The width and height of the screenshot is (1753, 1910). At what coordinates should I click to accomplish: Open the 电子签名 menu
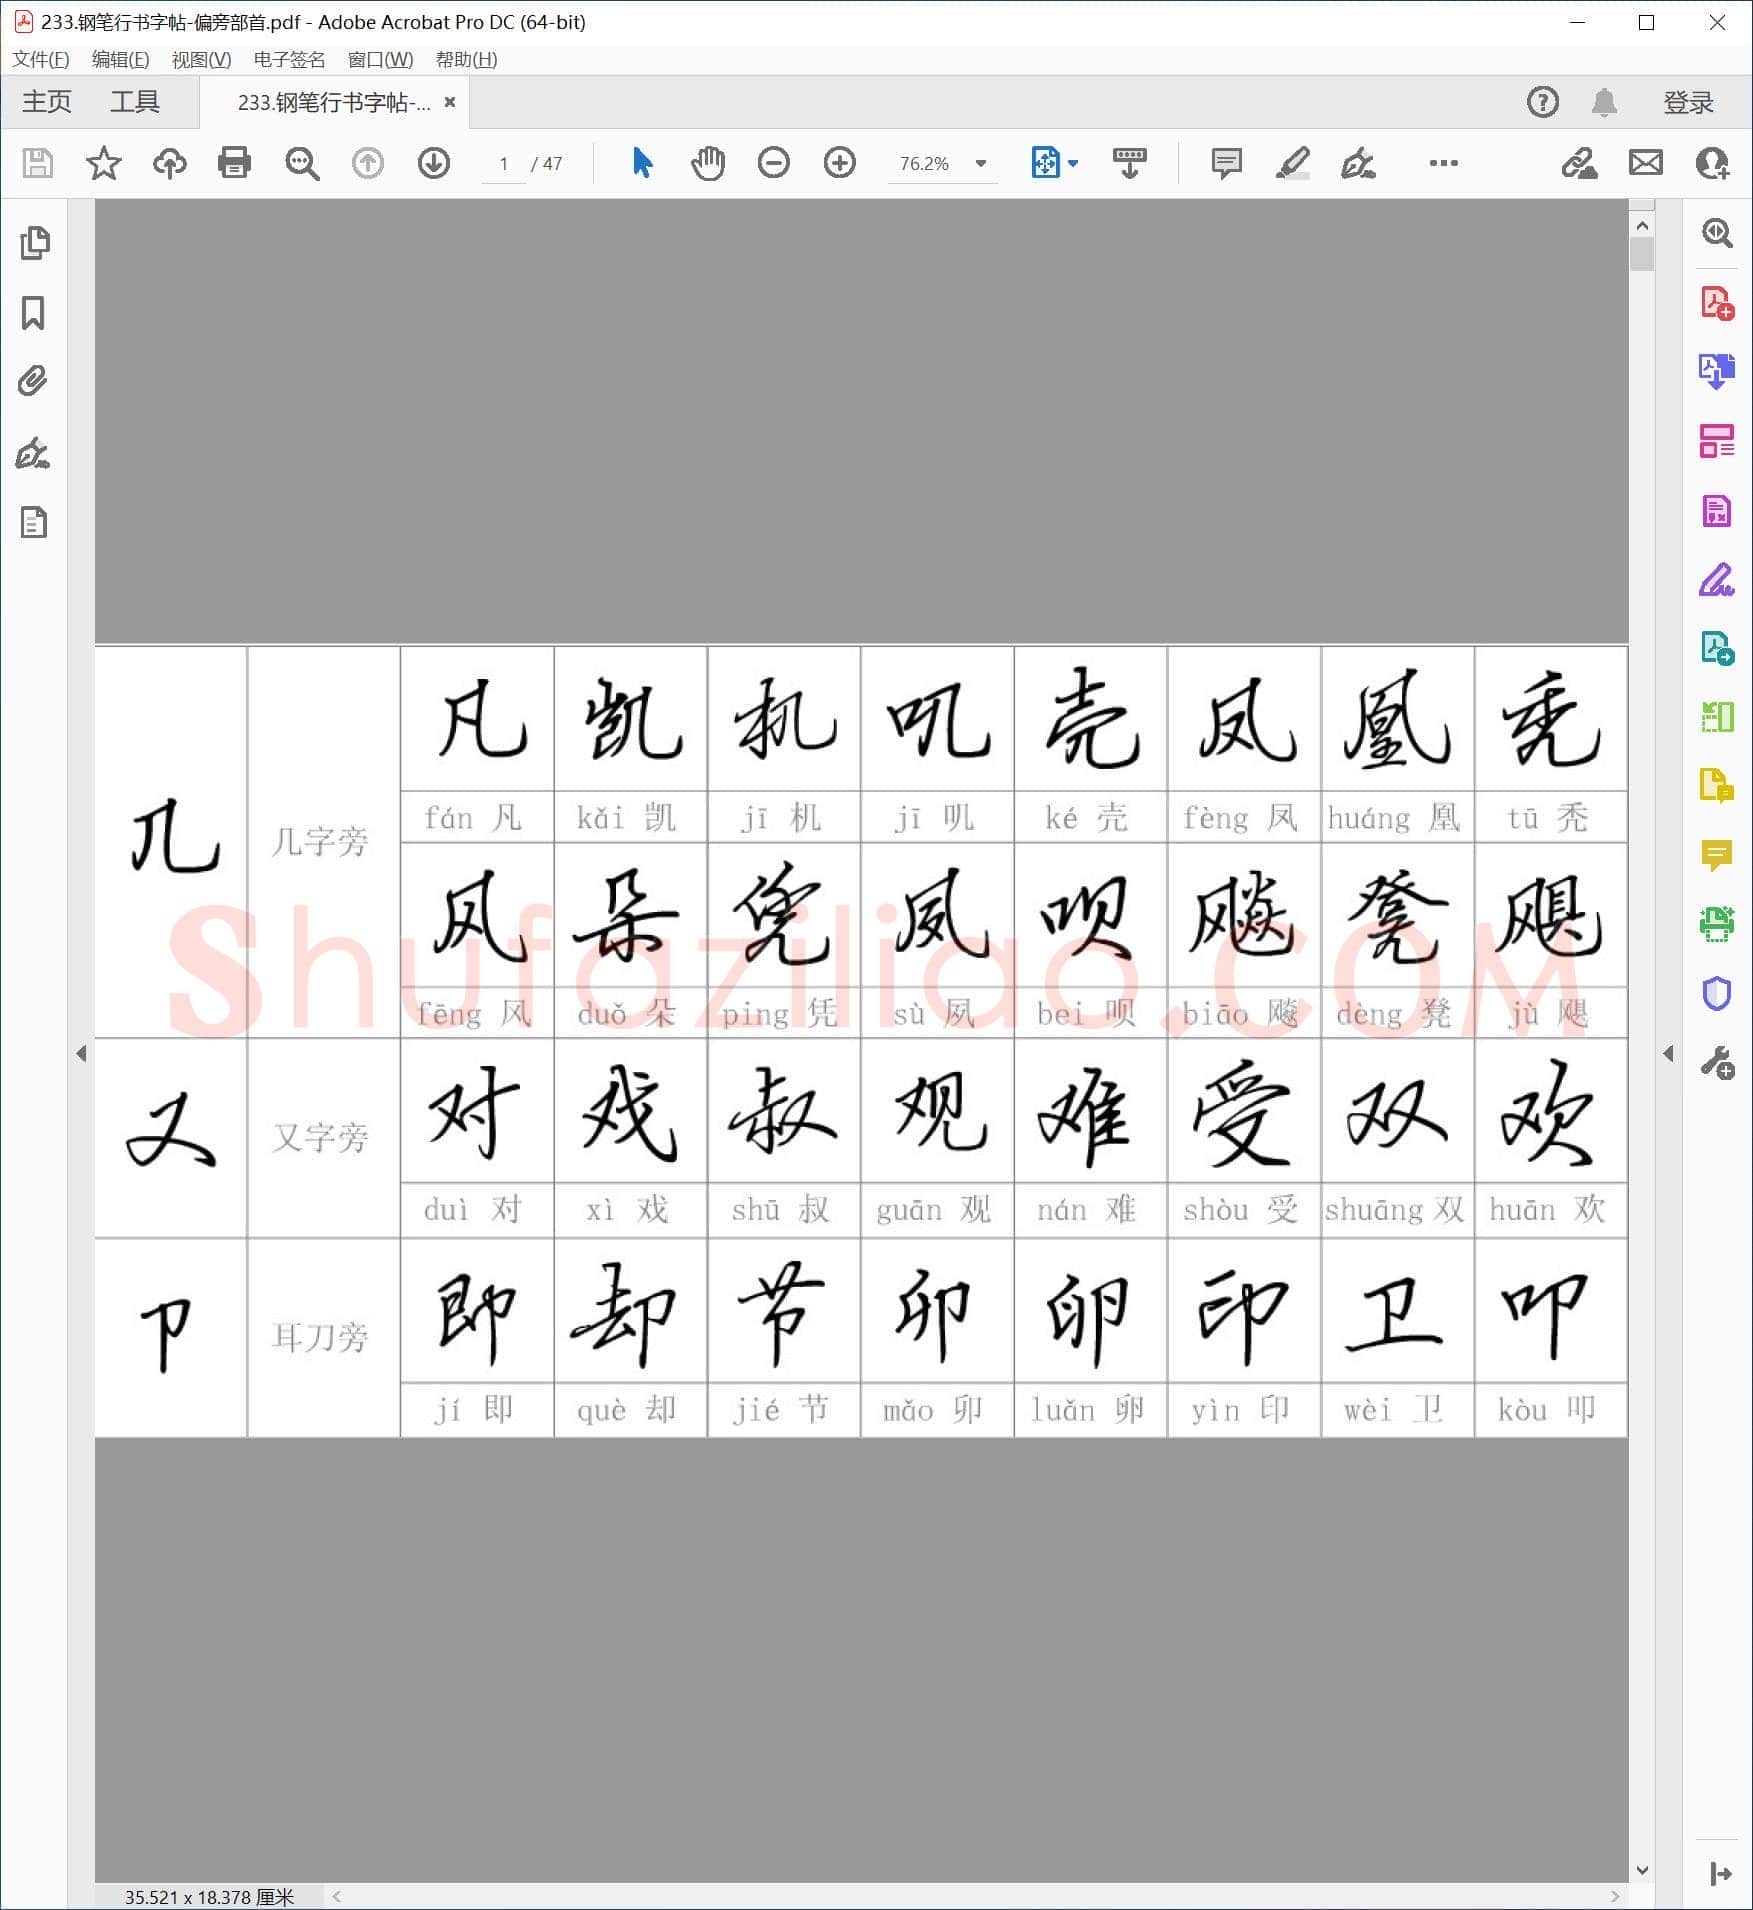(x=289, y=59)
